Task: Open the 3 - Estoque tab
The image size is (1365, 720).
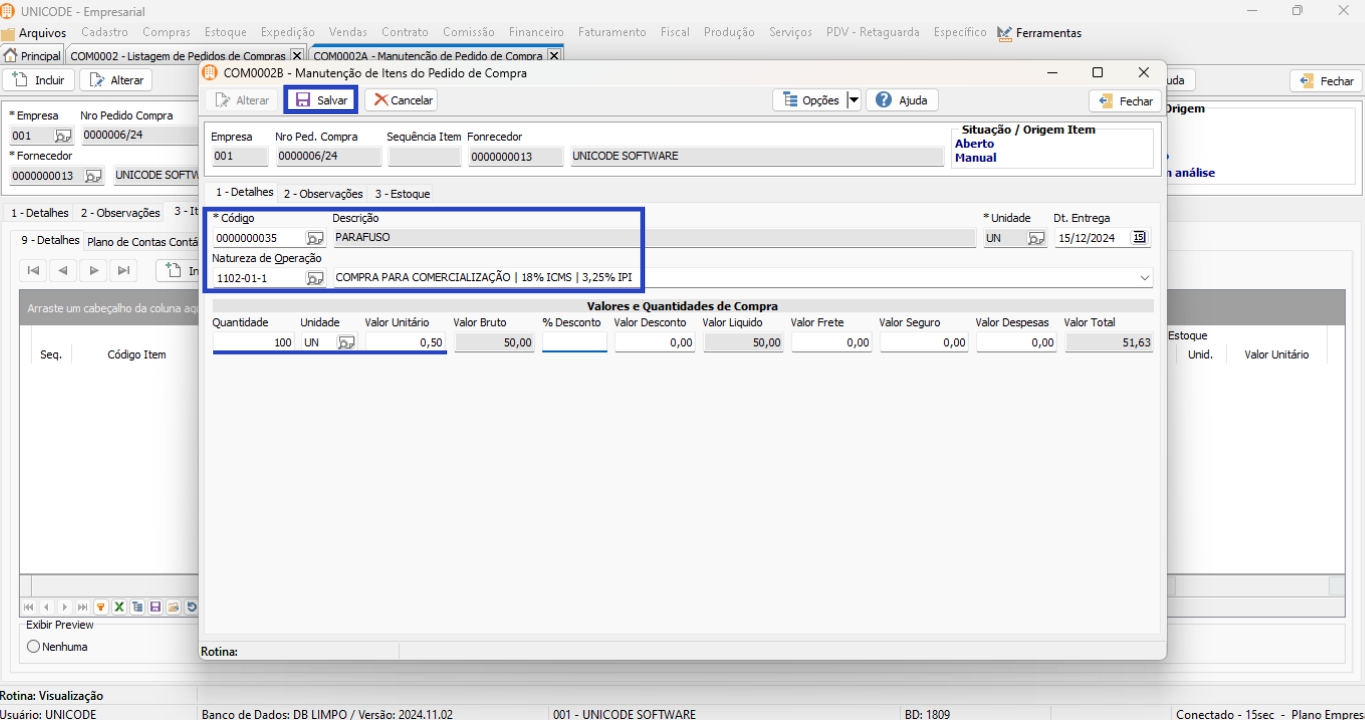Action: coord(402,194)
